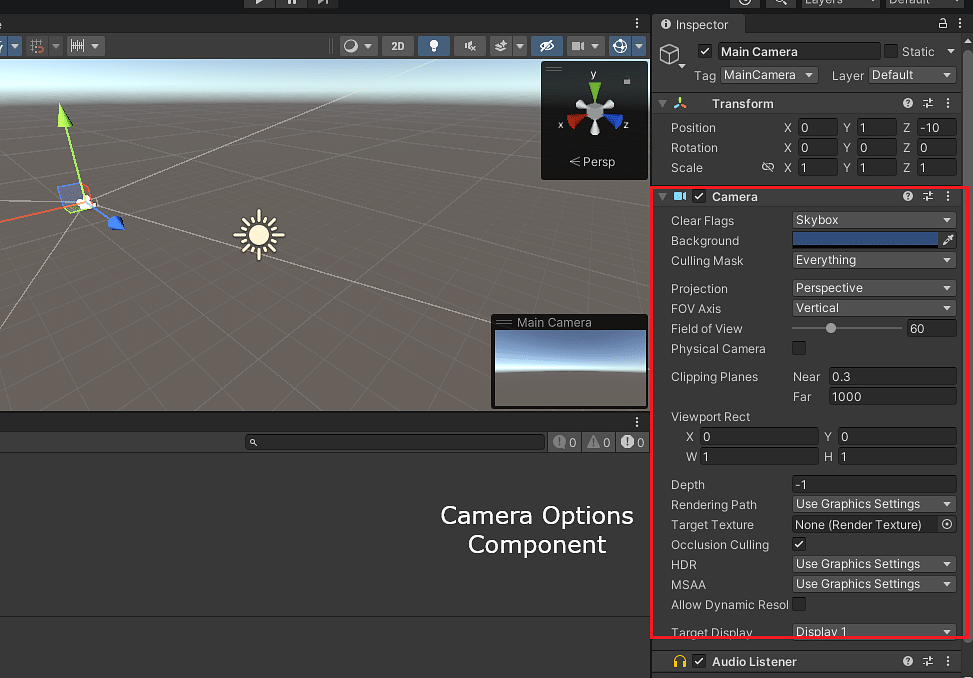
Task: Toggle the Gizmos globe icon
Action: click(x=619, y=46)
